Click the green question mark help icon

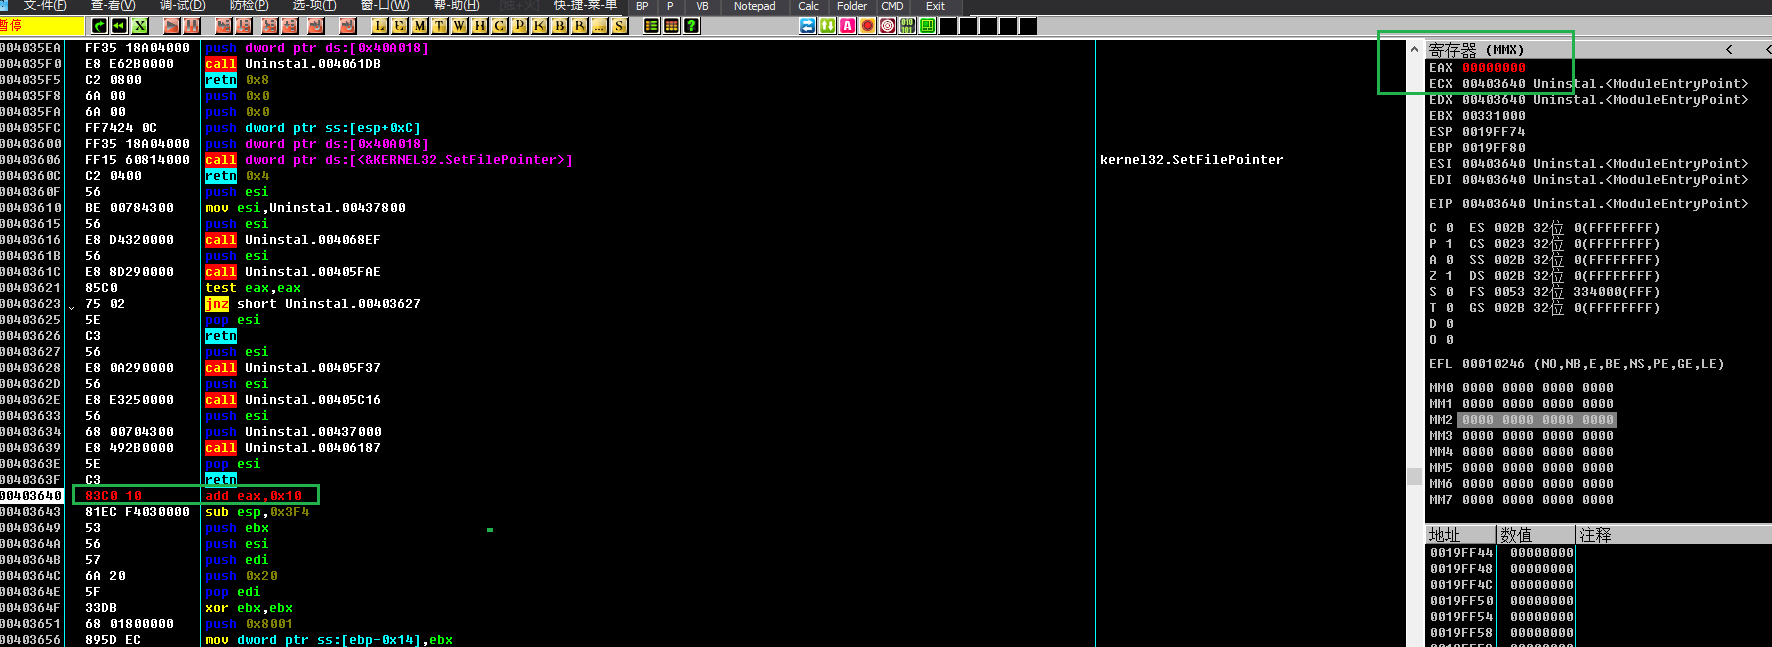[692, 26]
